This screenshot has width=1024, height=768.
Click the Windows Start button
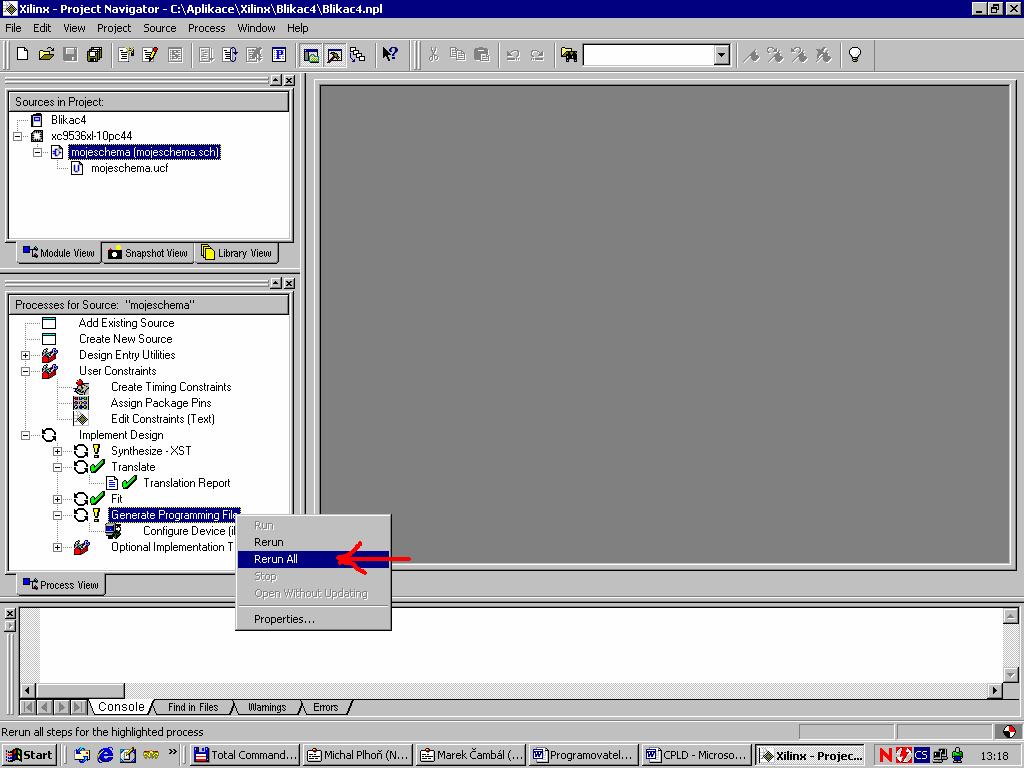tap(29, 756)
